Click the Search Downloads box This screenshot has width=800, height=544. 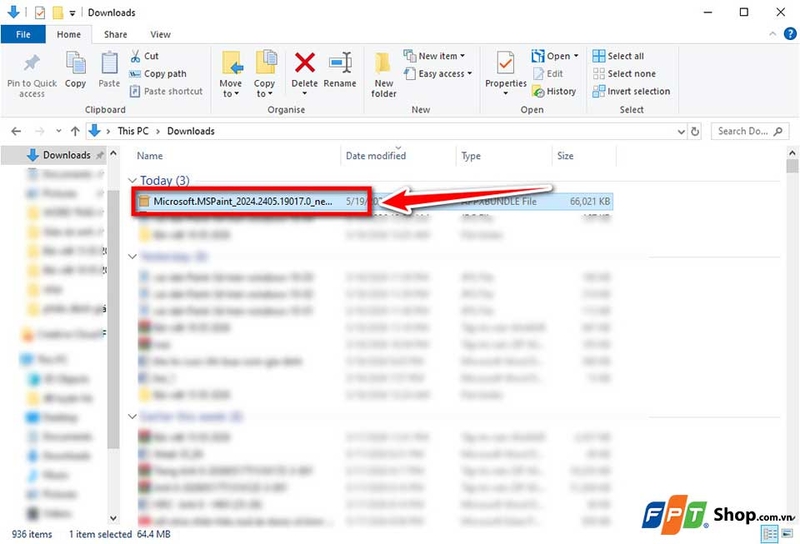[749, 131]
